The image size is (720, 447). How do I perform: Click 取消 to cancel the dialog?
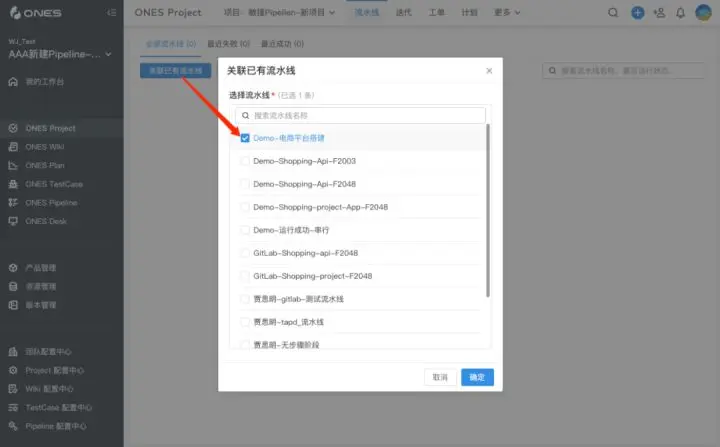440,377
